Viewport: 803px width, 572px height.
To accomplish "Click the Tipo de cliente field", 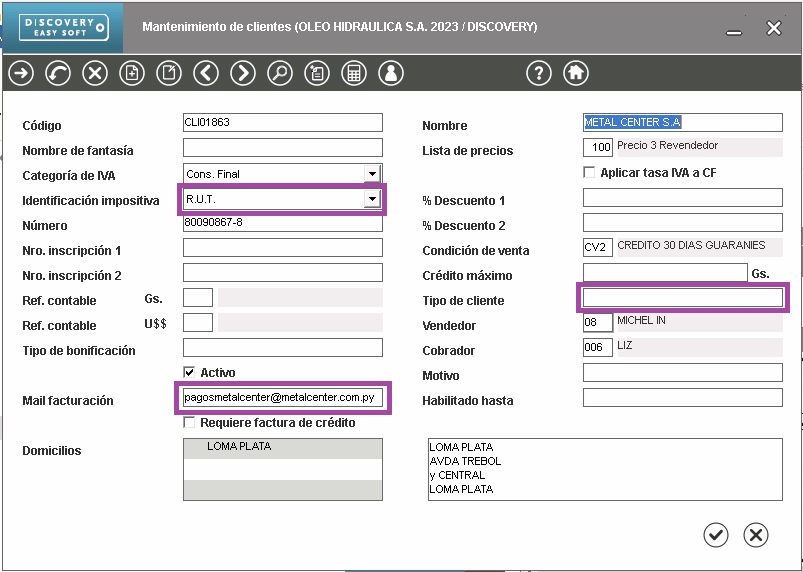I will [x=682, y=298].
